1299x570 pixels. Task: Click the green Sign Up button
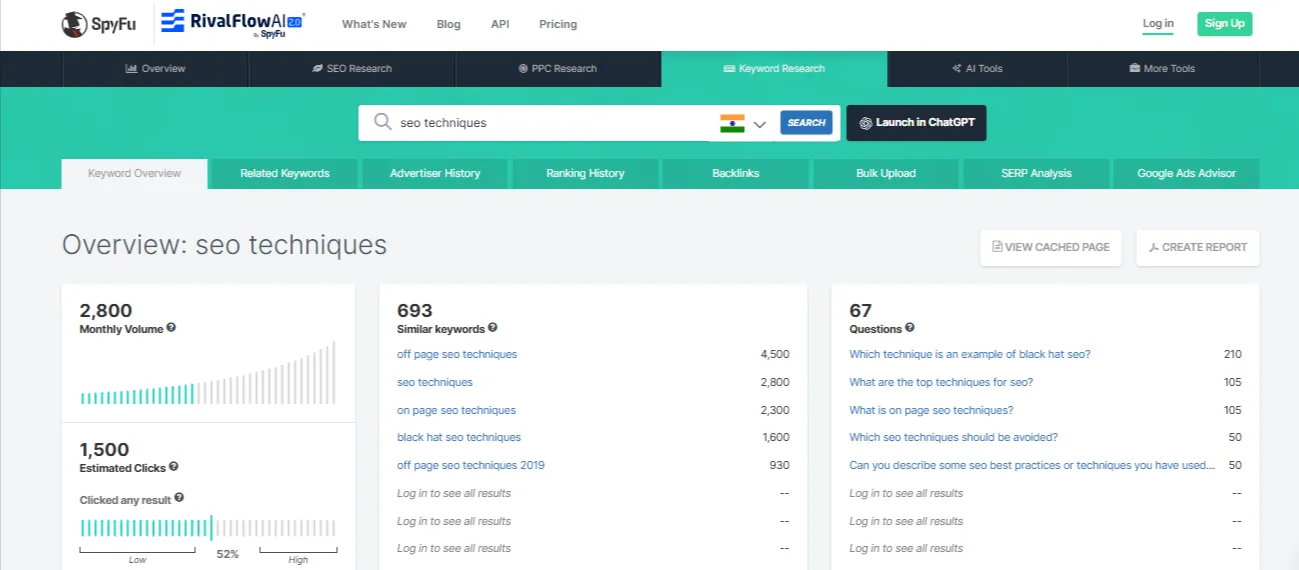[1224, 24]
